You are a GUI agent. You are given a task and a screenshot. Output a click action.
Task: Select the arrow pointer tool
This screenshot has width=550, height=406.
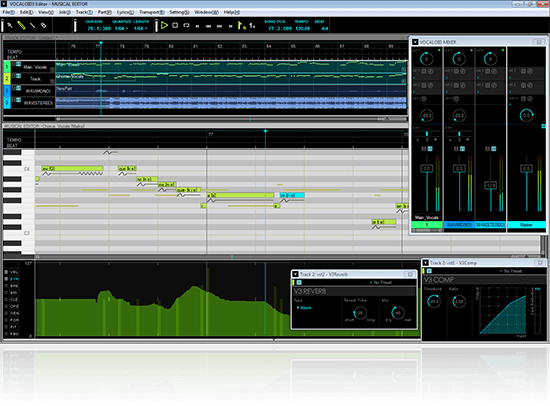[x=10, y=26]
